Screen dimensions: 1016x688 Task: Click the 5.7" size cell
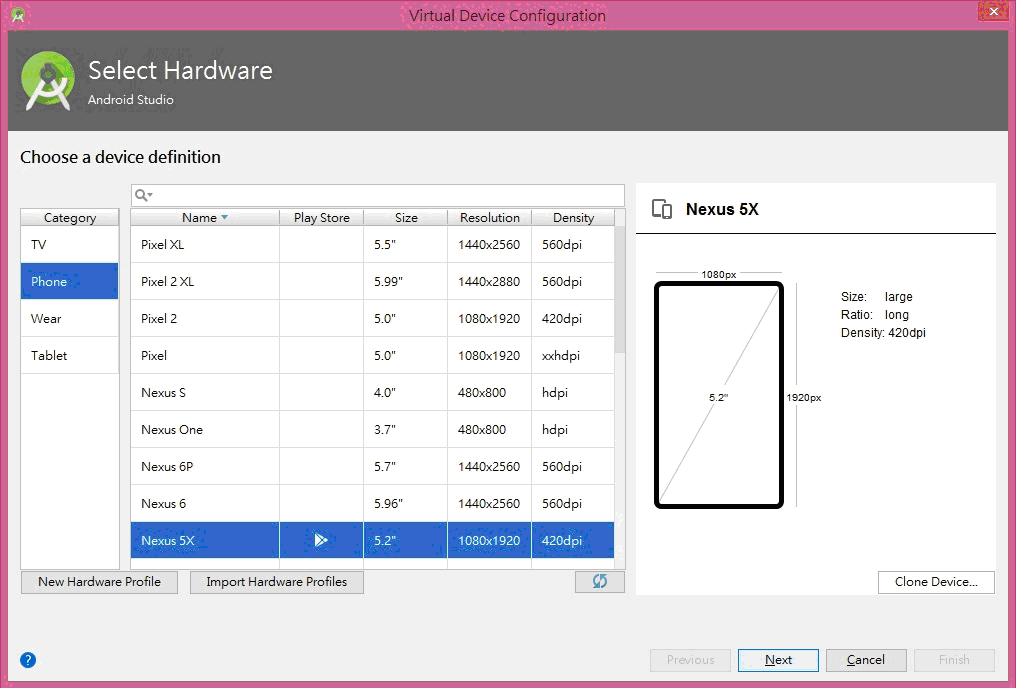406,466
